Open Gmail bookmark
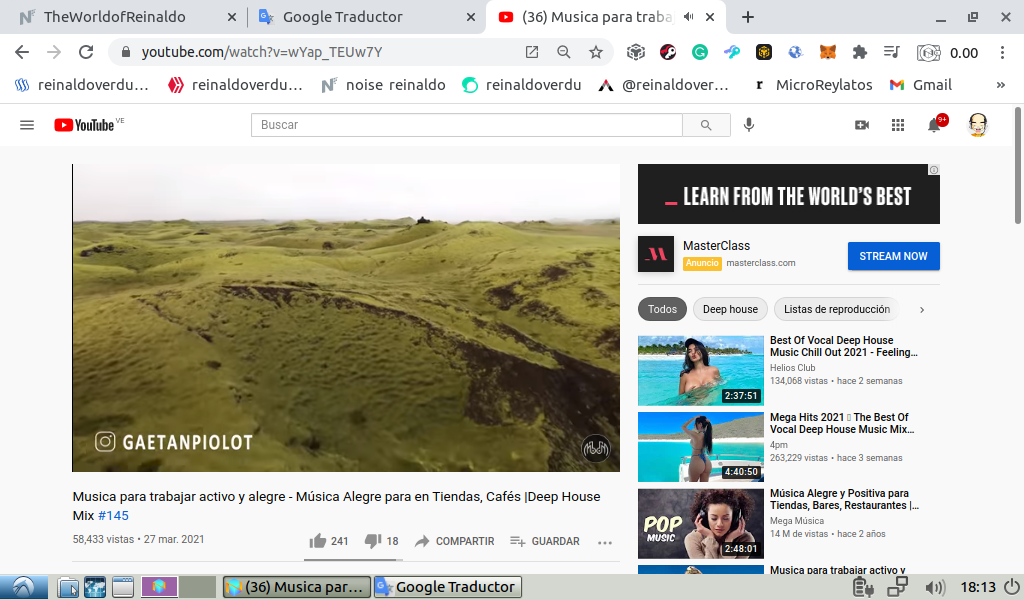The width and height of the screenshot is (1024, 600). click(x=921, y=85)
